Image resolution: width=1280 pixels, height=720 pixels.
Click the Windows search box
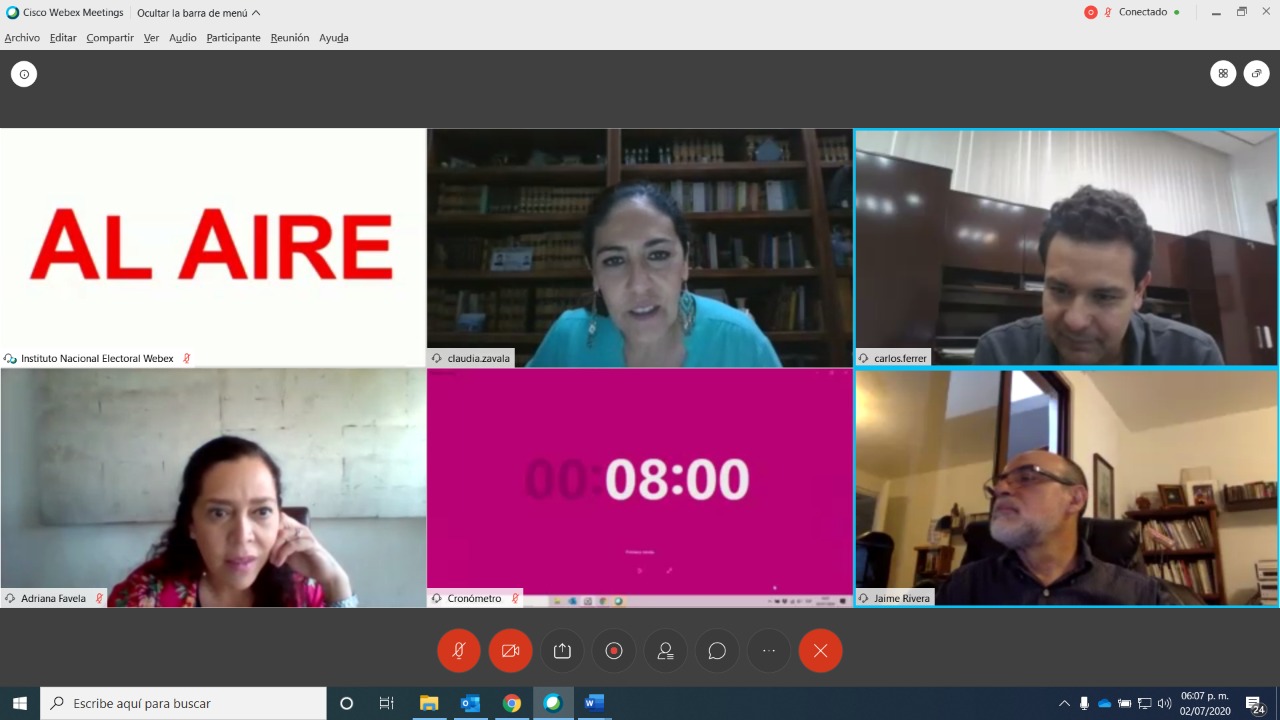pyautogui.click(x=183, y=703)
